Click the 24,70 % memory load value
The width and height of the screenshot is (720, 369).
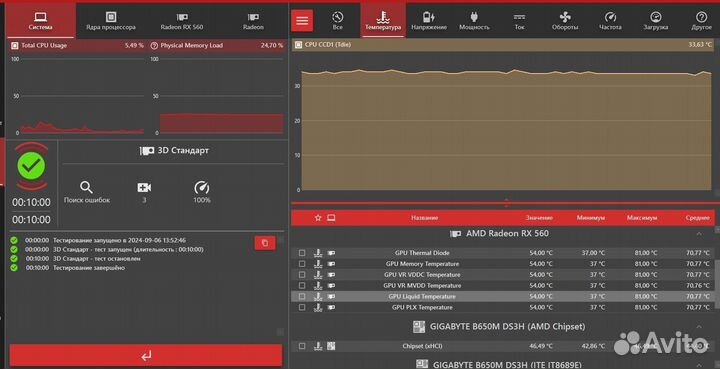(x=272, y=45)
